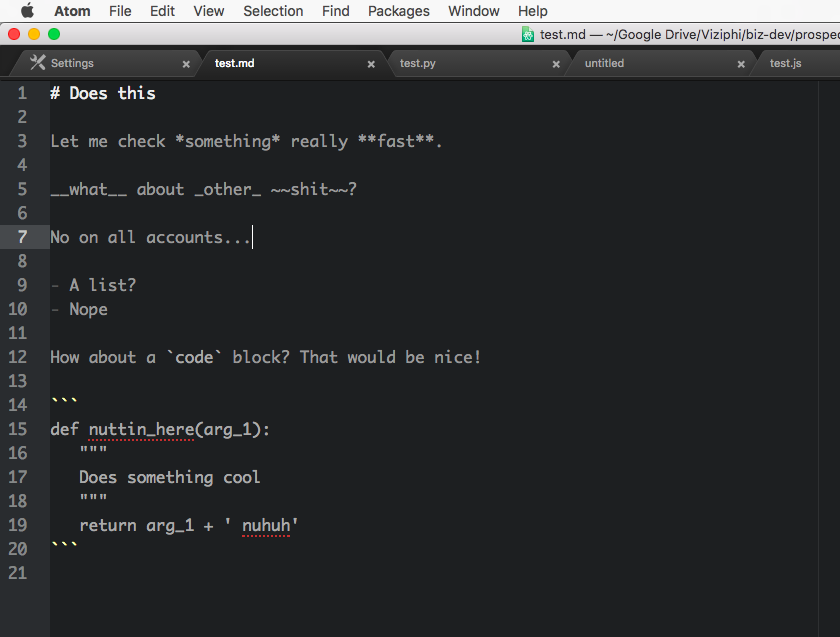Click the '(arg_1):' argument text on line 15
The width and height of the screenshot is (840, 637).
coord(232,429)
